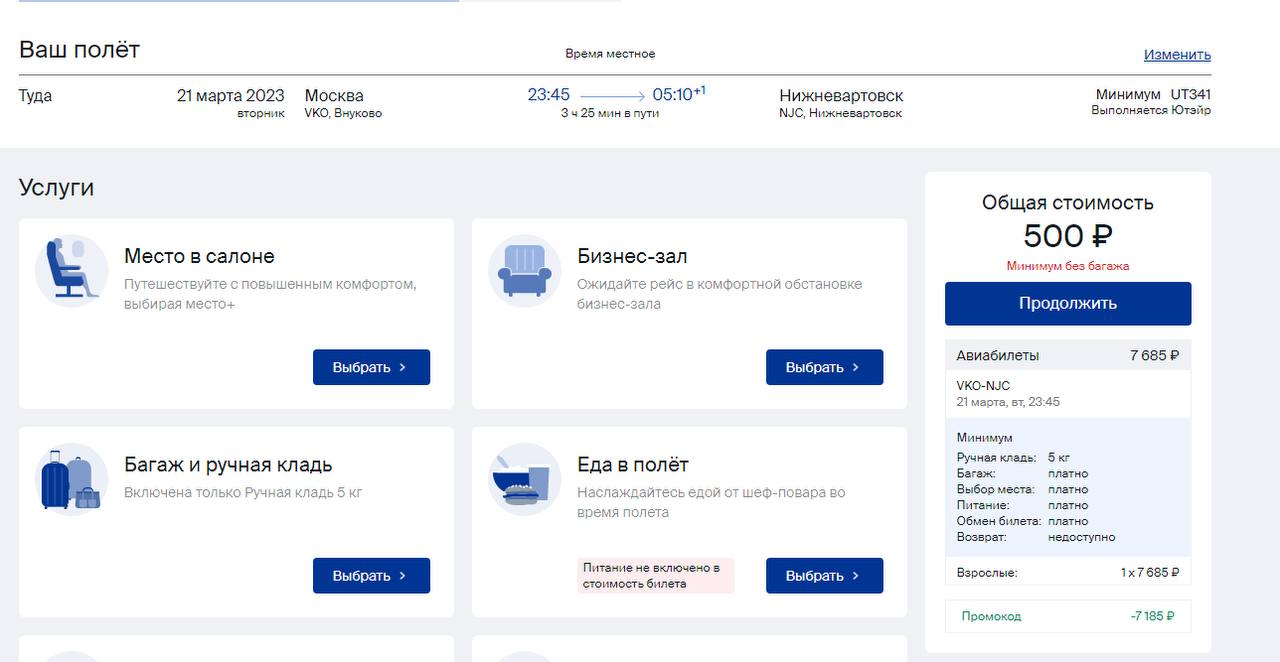
Task: Click the airplane seat icon
Action: coord(71,270)
